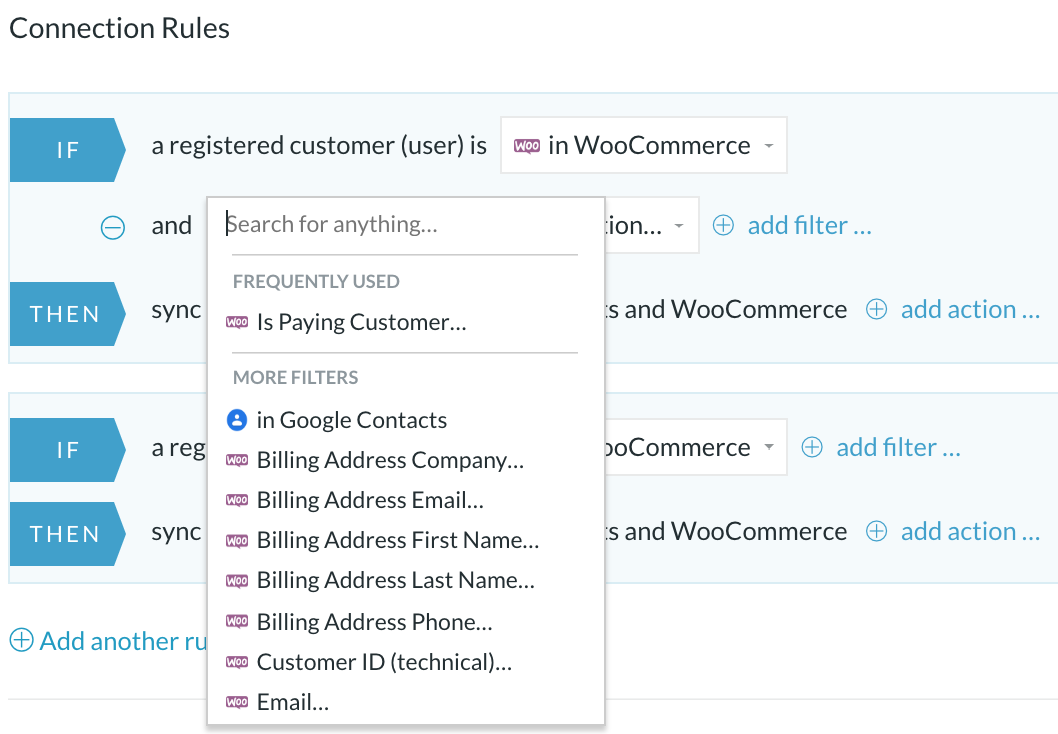Click the first rule's IF label
1058x734 pixels.
(x=67, y=150)
